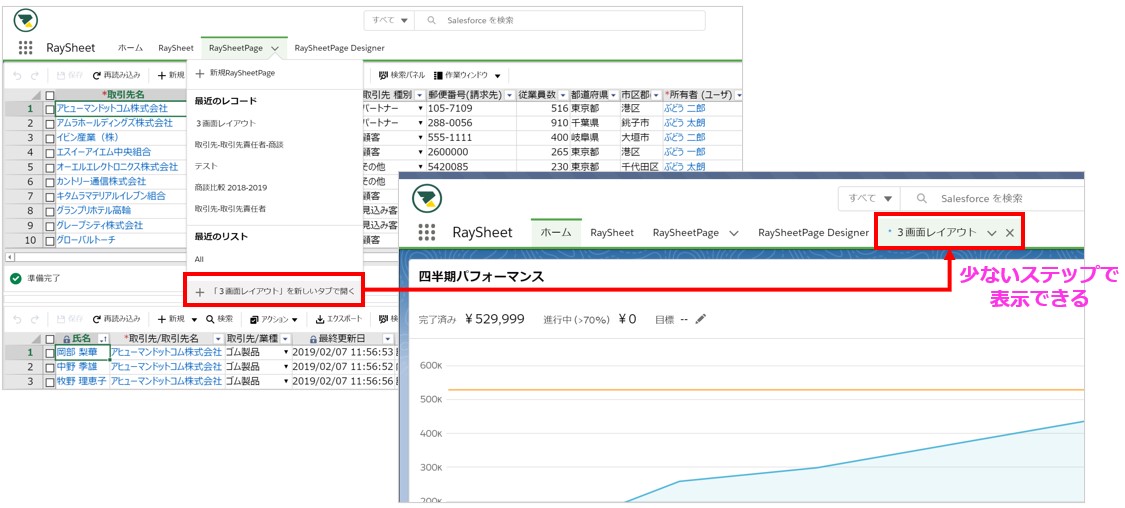Select employee count cell 516

[x=542, y=108]
